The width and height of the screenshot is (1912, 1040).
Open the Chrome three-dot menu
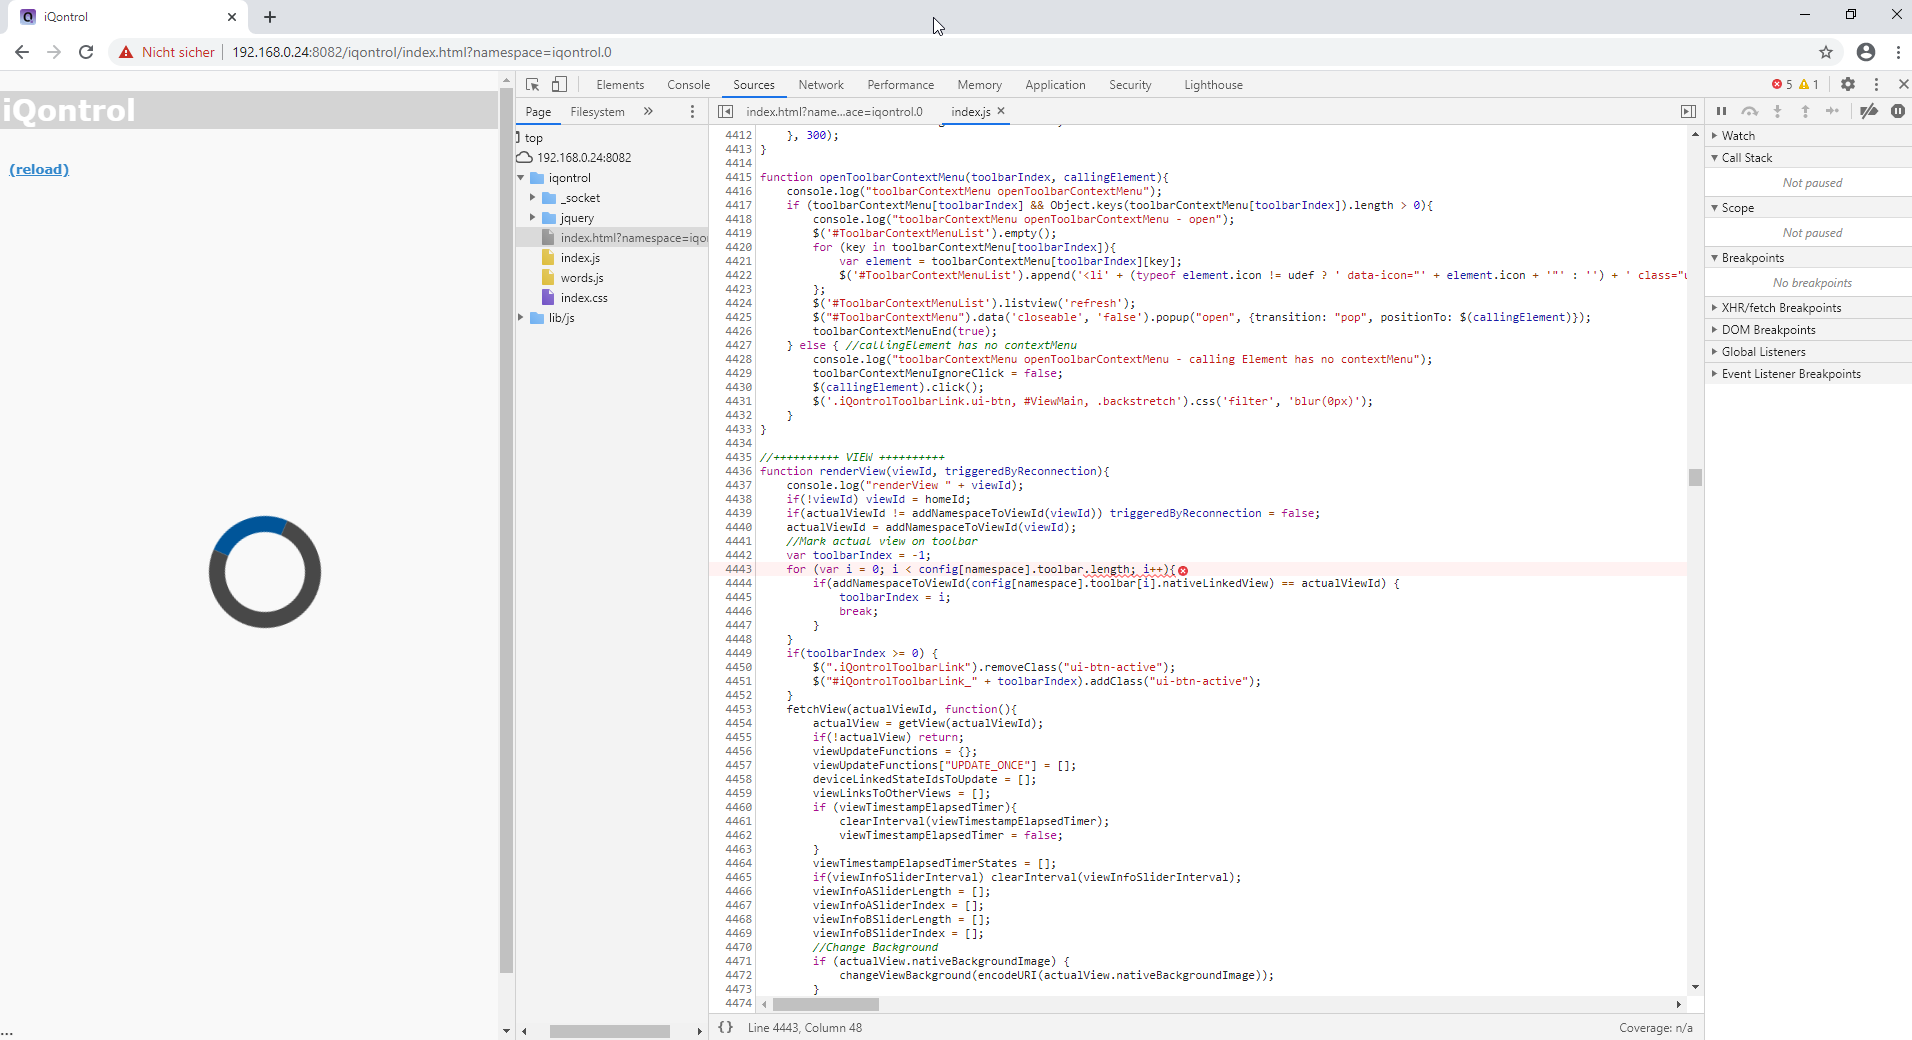pos(1898,52)
